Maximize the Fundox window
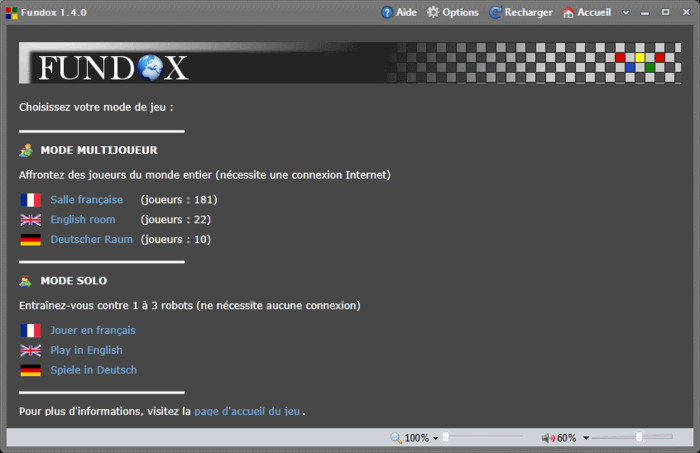The height and width of the screenshot is (453, 700). click(x=665, y=12)
